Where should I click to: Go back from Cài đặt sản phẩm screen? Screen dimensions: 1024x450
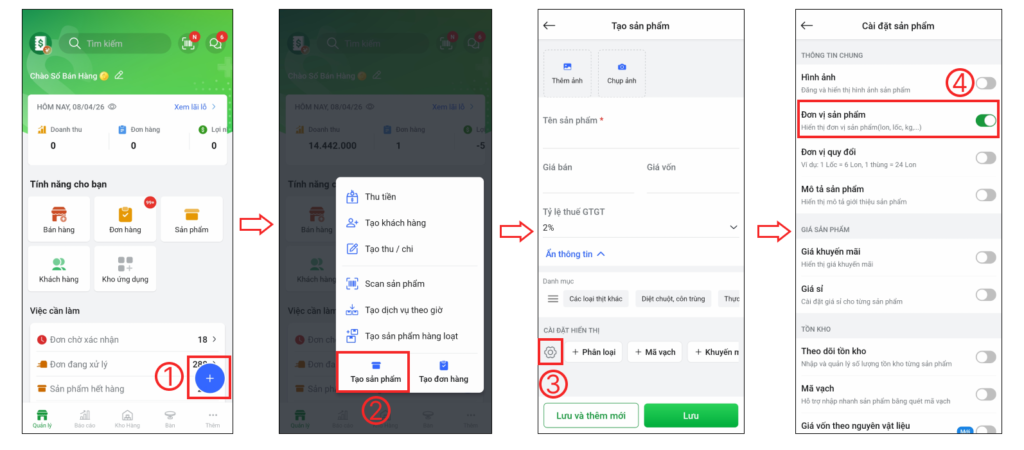[807, 25]
